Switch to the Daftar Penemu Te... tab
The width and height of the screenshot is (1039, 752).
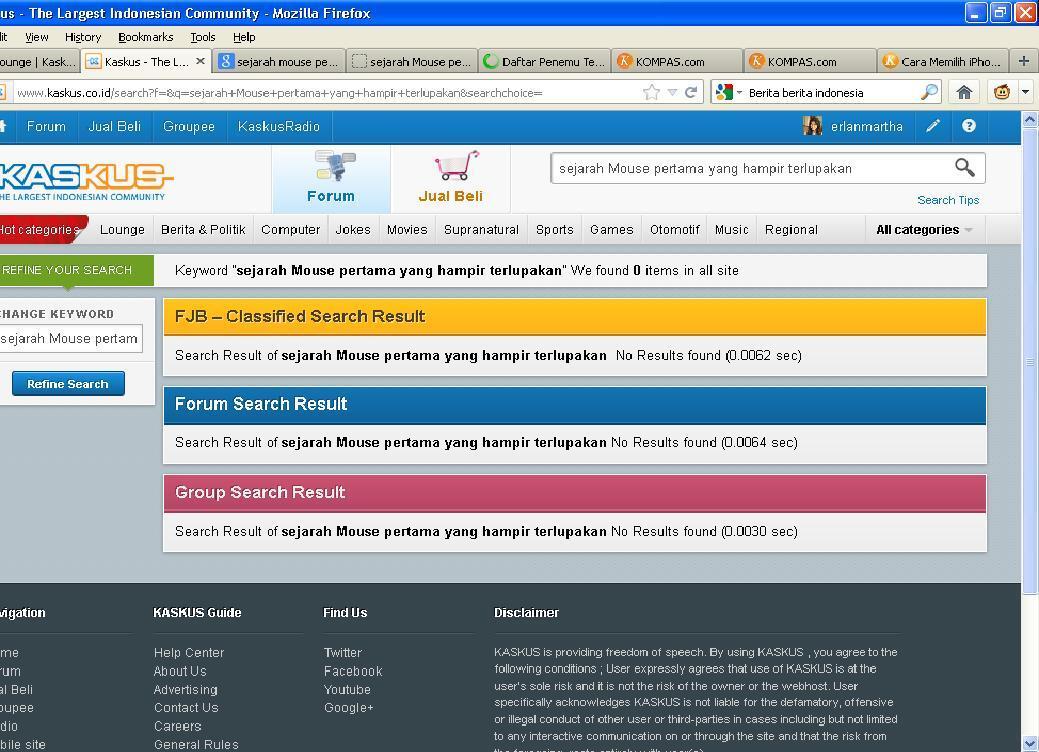544,62
